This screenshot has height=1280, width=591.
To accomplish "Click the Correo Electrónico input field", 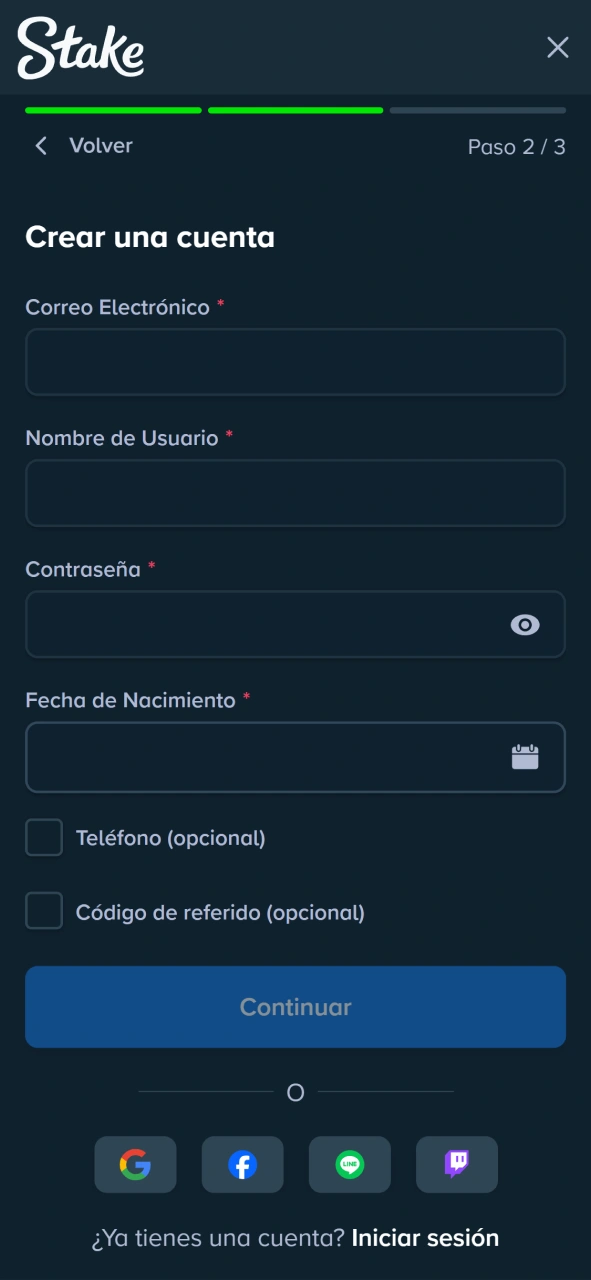I will coord(296,362).
